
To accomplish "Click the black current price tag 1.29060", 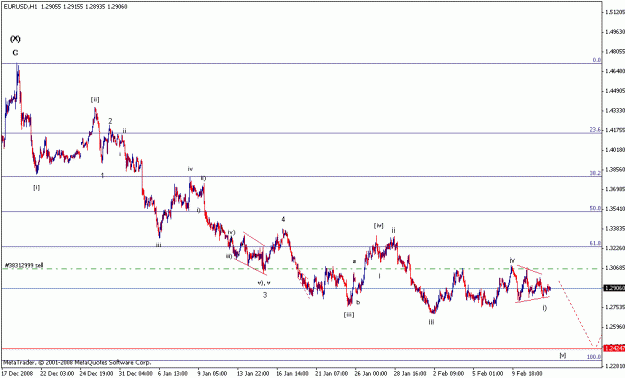I will pyautogui.click(x=614, y=288).
